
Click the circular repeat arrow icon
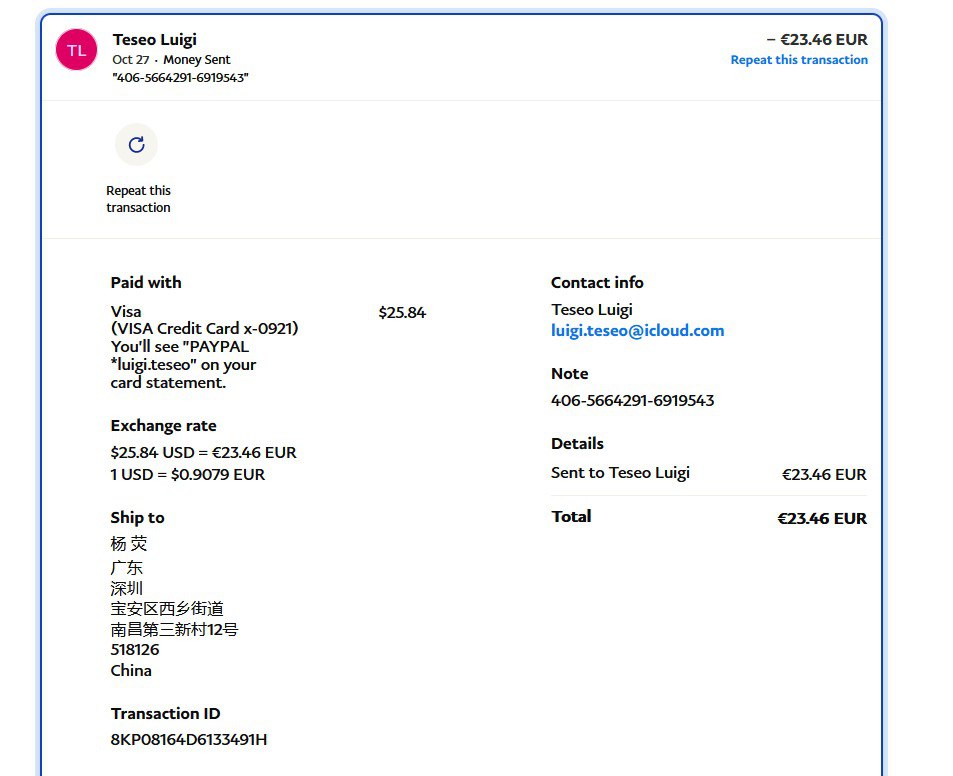coord(136,145)
